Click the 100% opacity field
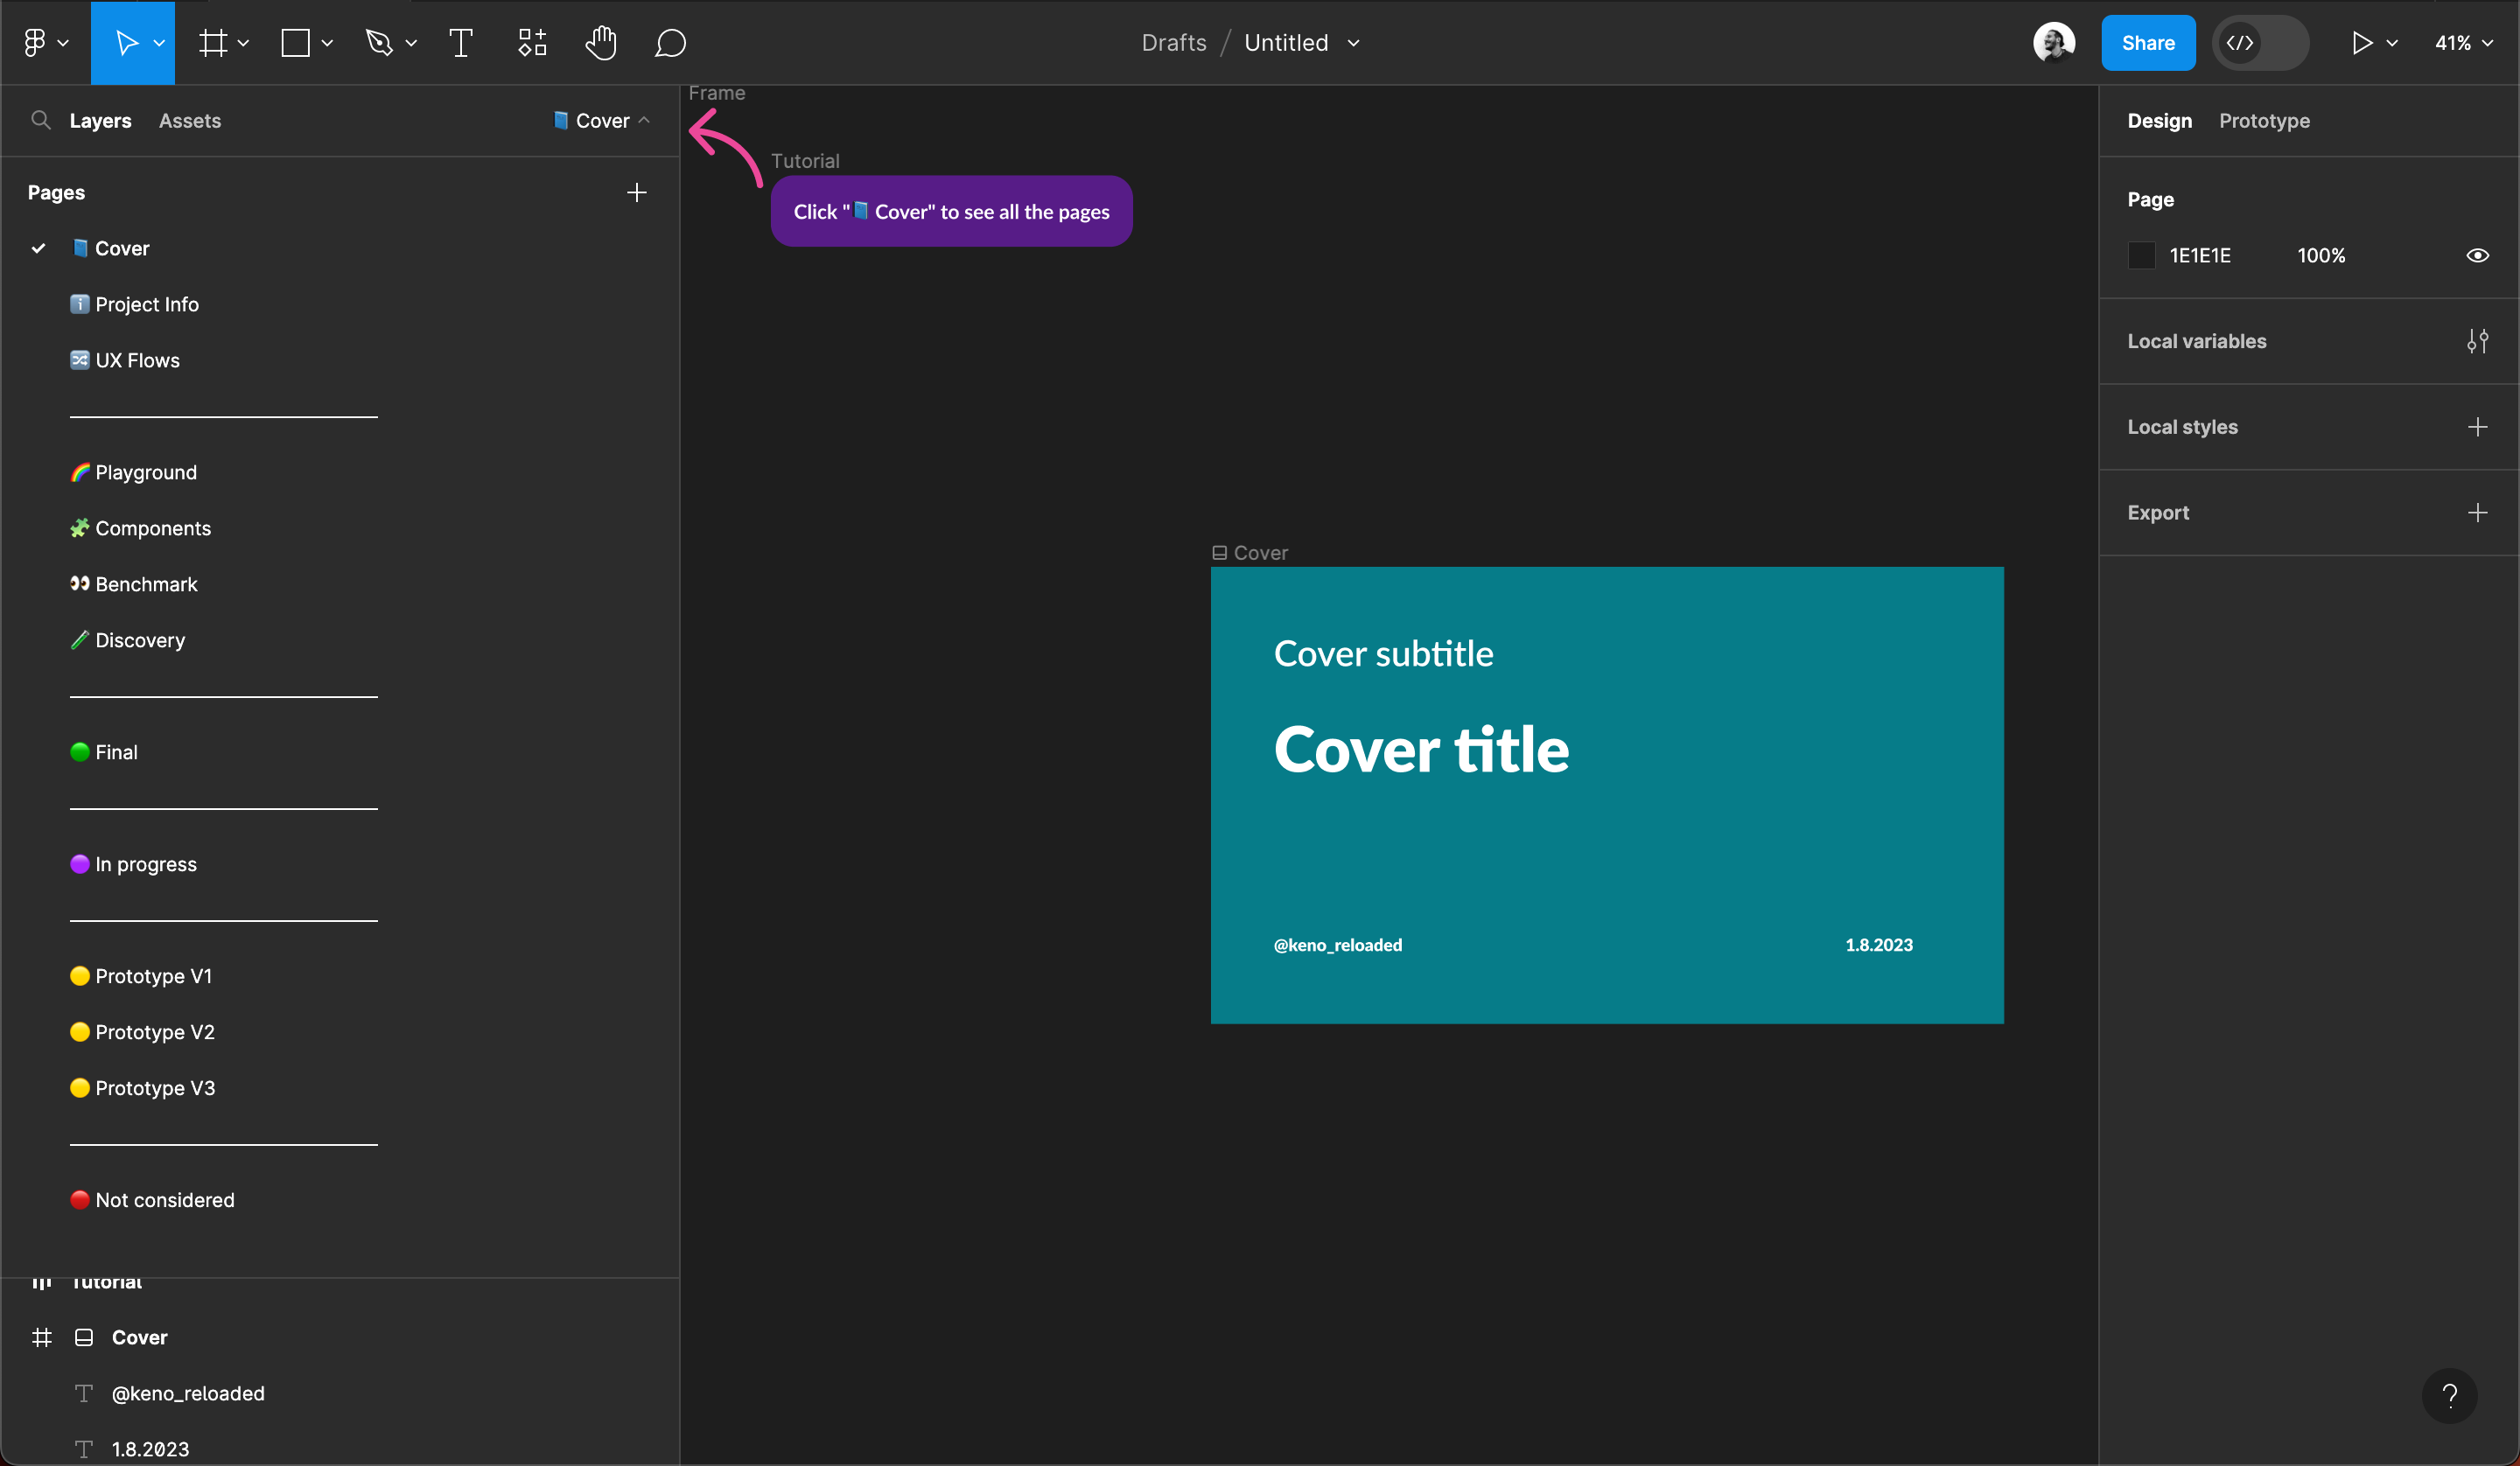Image resolution: width=2520 pixels, height=1466 pixels. click(x=2321, y=255)
